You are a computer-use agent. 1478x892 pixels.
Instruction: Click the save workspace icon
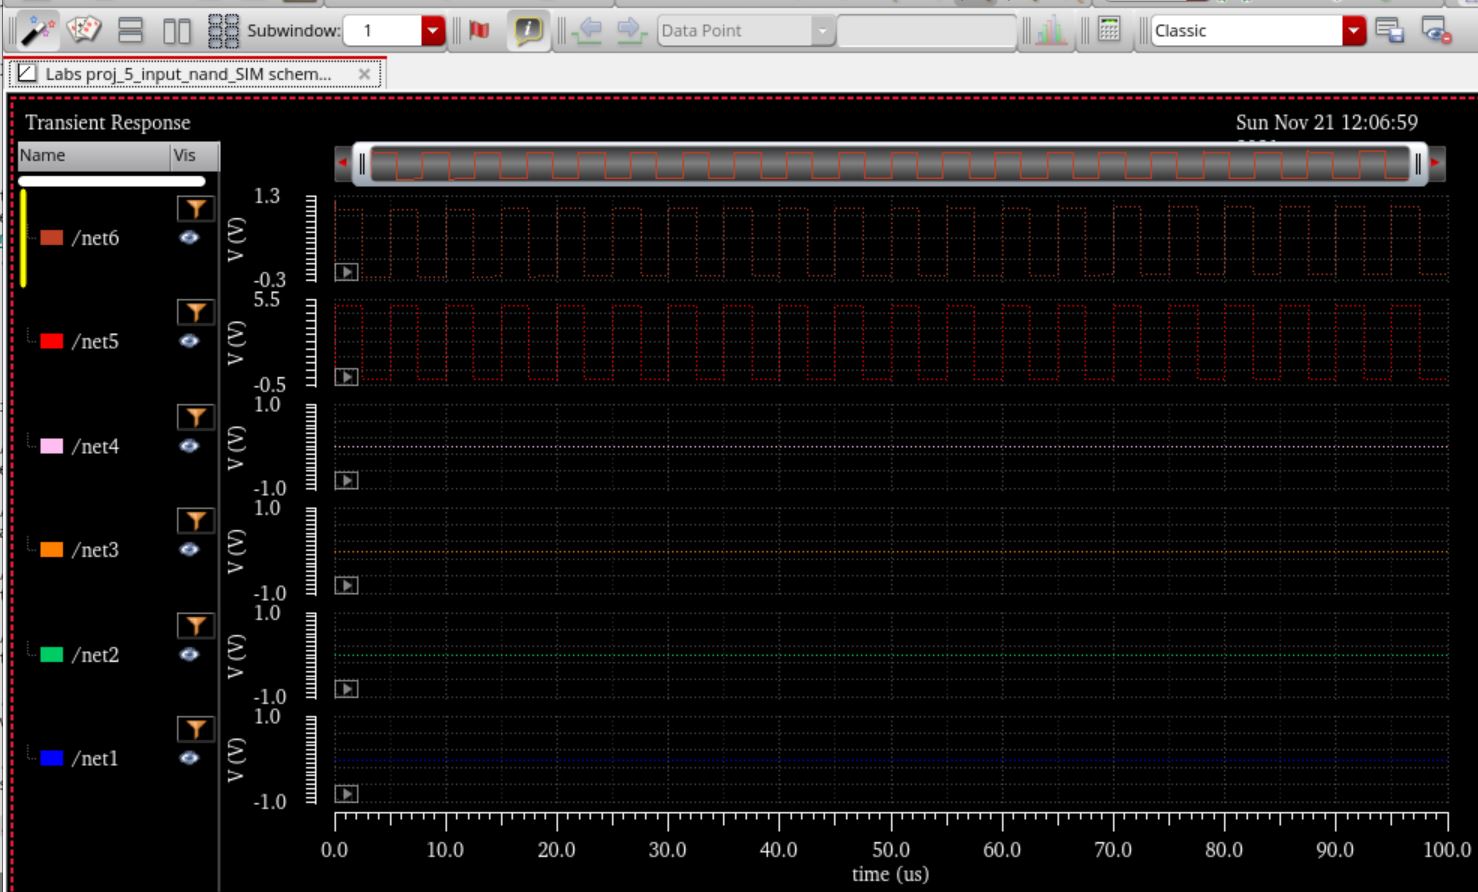[x=1390, y=31]
